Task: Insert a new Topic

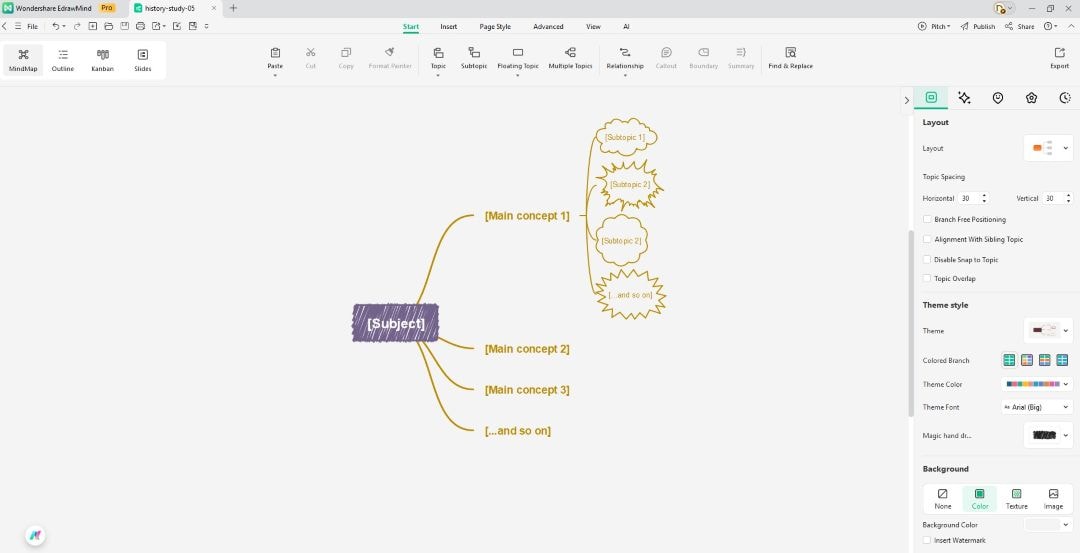Action: coord(438,58)
